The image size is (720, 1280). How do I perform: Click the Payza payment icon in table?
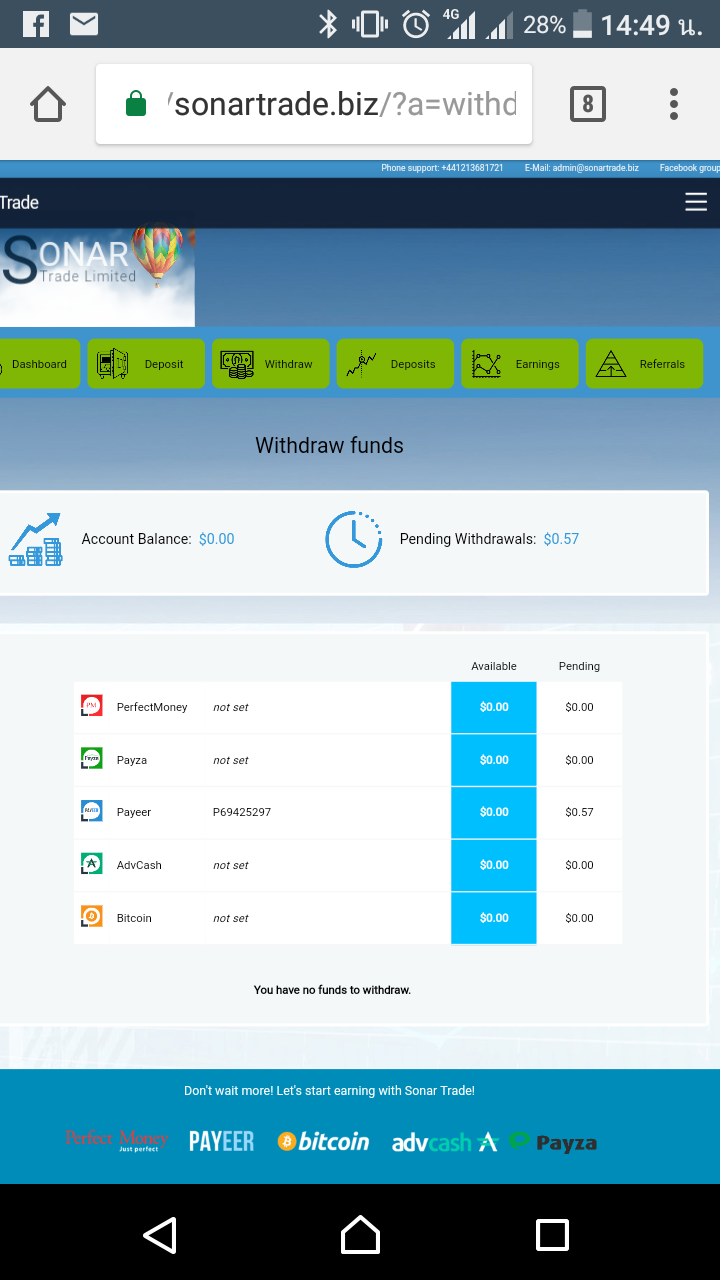[92, 759]
